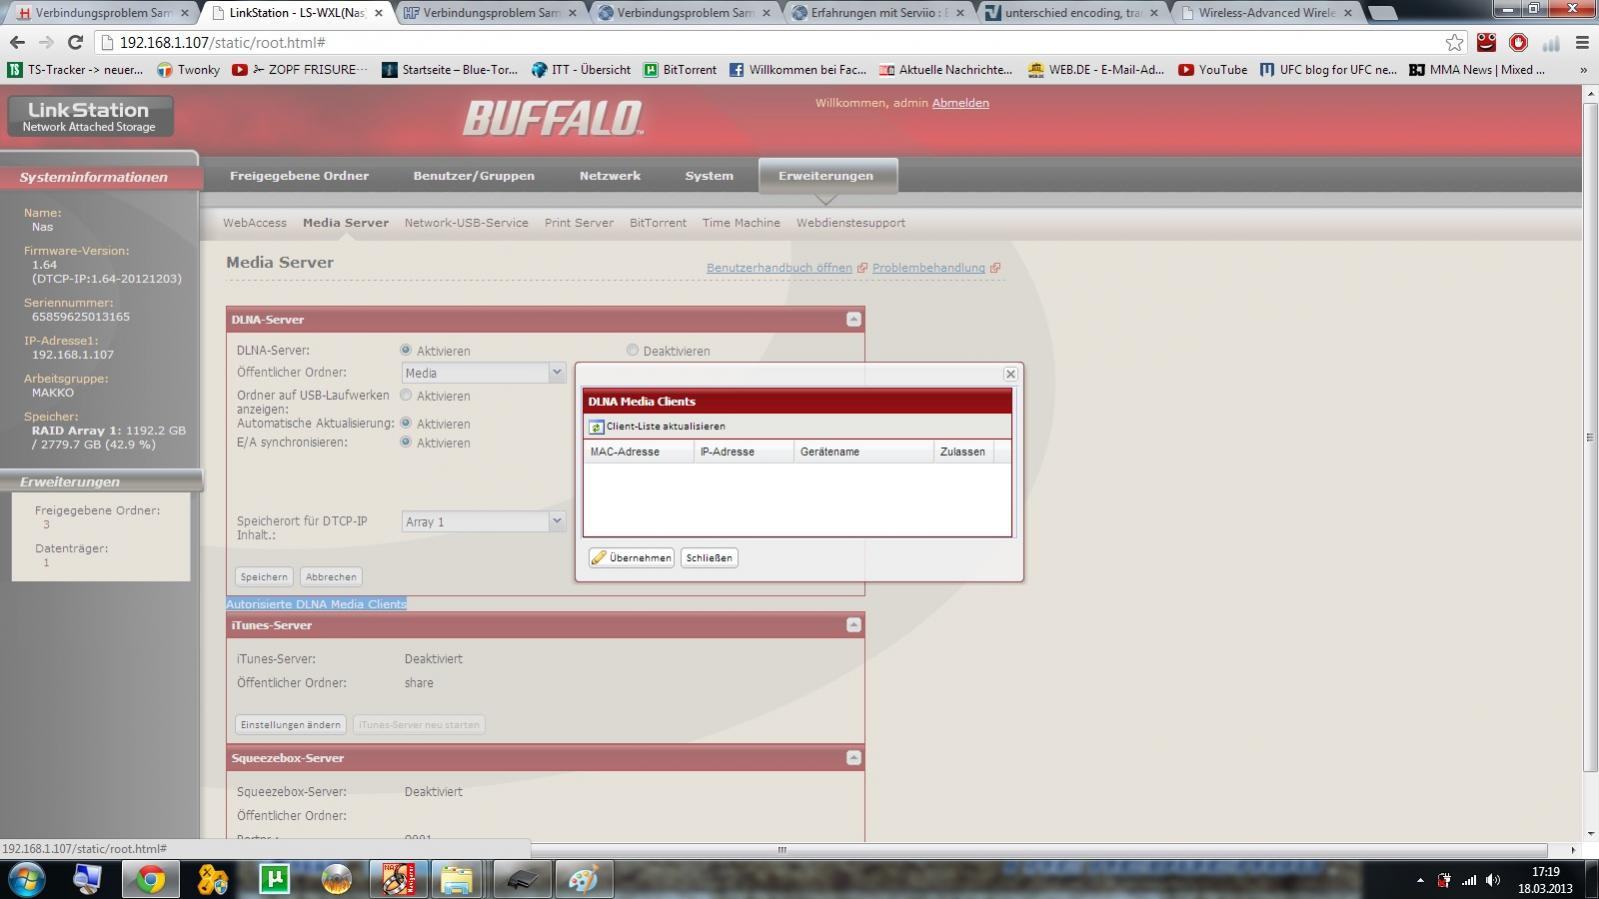Switch to BitTorrent subtab
The width and height of the screenshot is (1599, 899).
click(658, 223)
